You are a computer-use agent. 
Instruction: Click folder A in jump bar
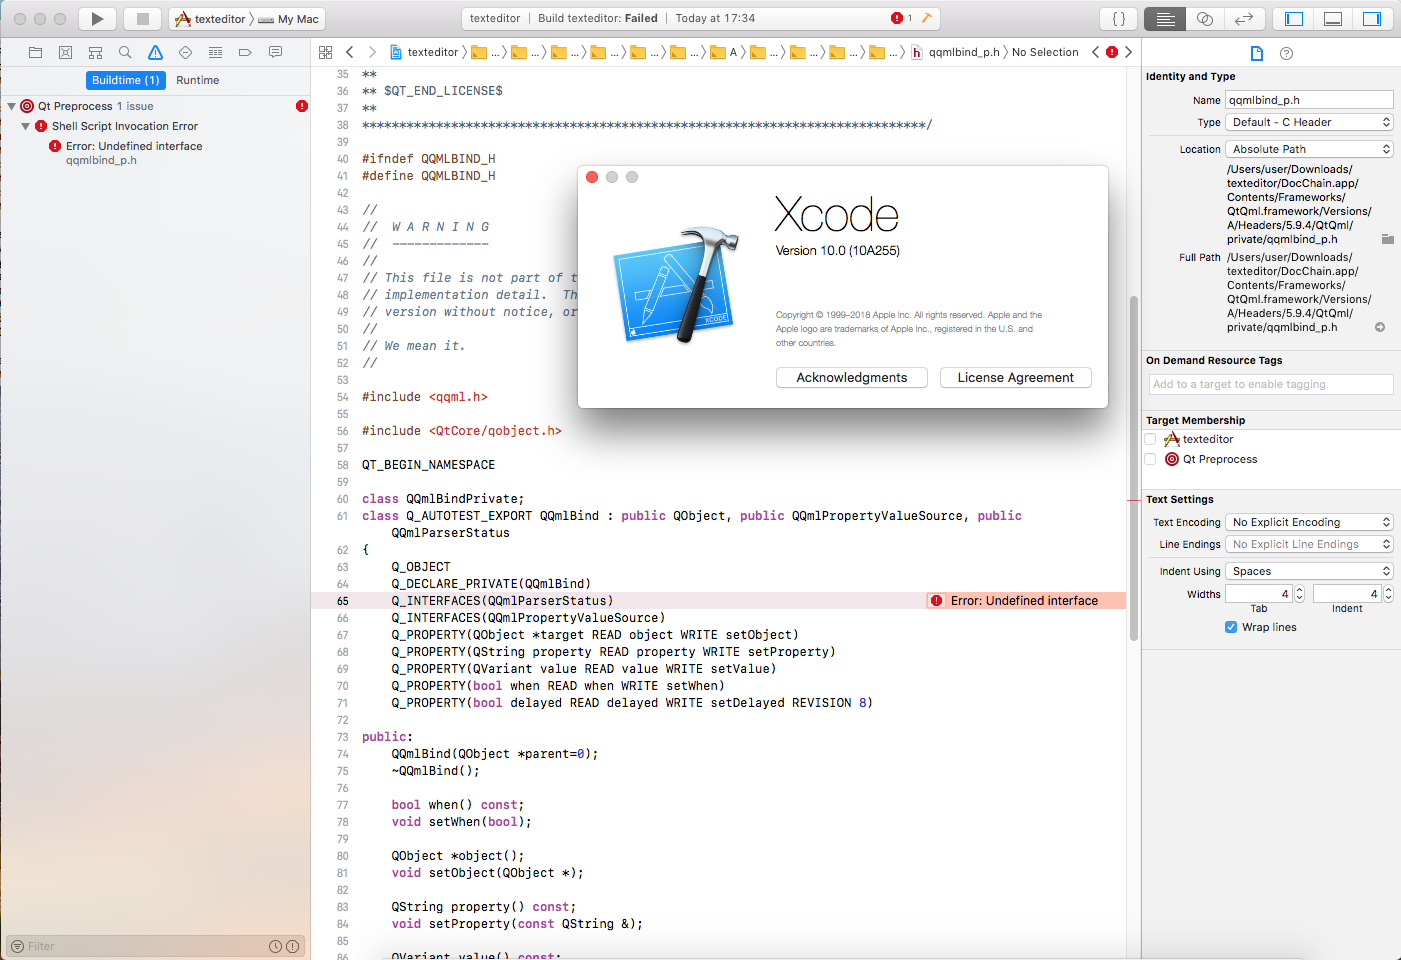click(724, 52)
